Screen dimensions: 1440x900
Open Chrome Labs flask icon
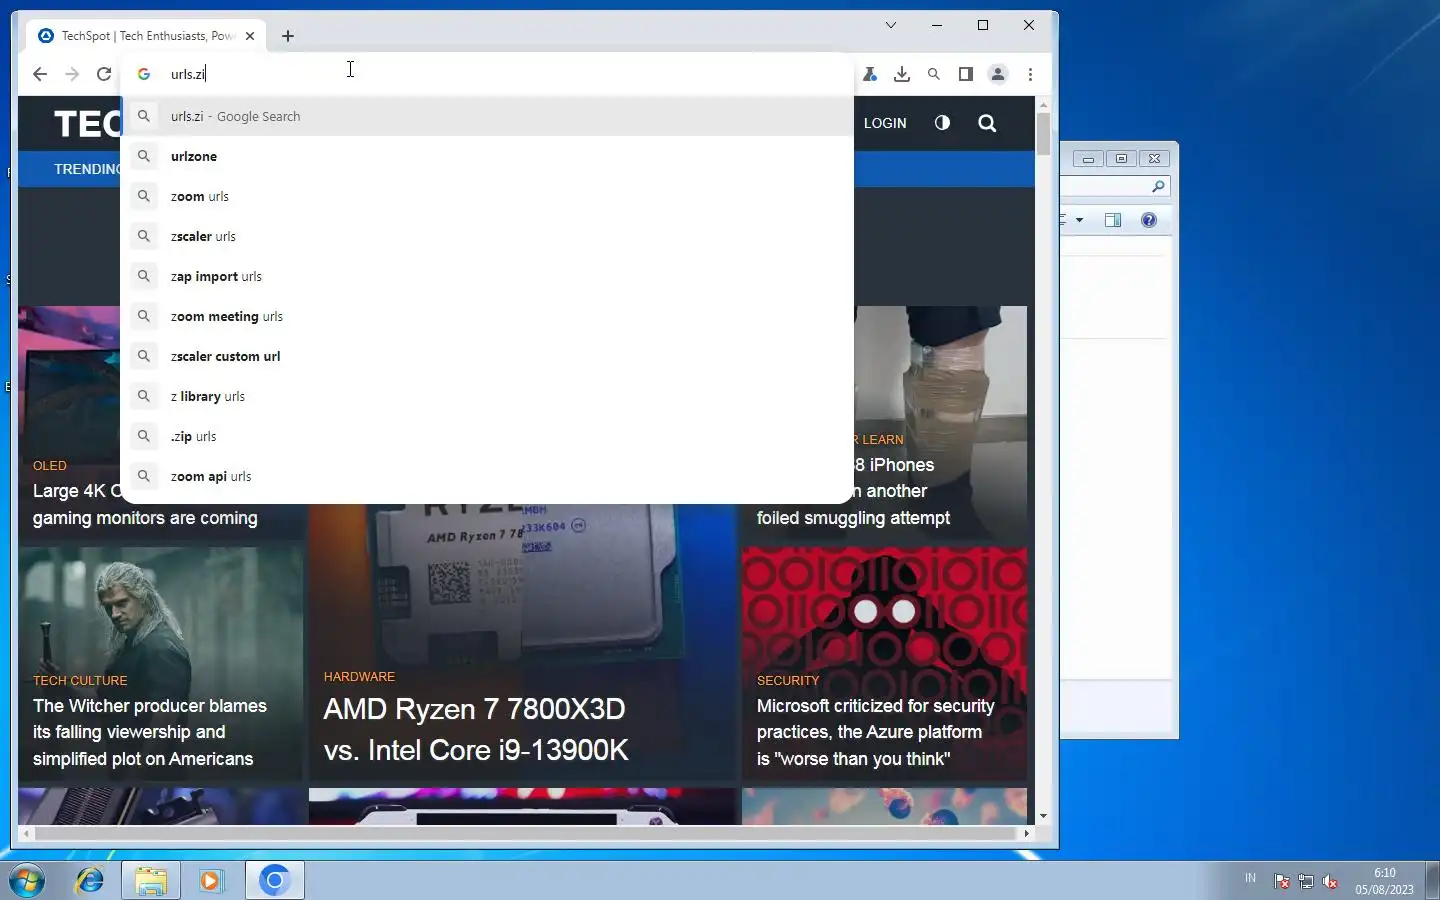coord(870,74)
